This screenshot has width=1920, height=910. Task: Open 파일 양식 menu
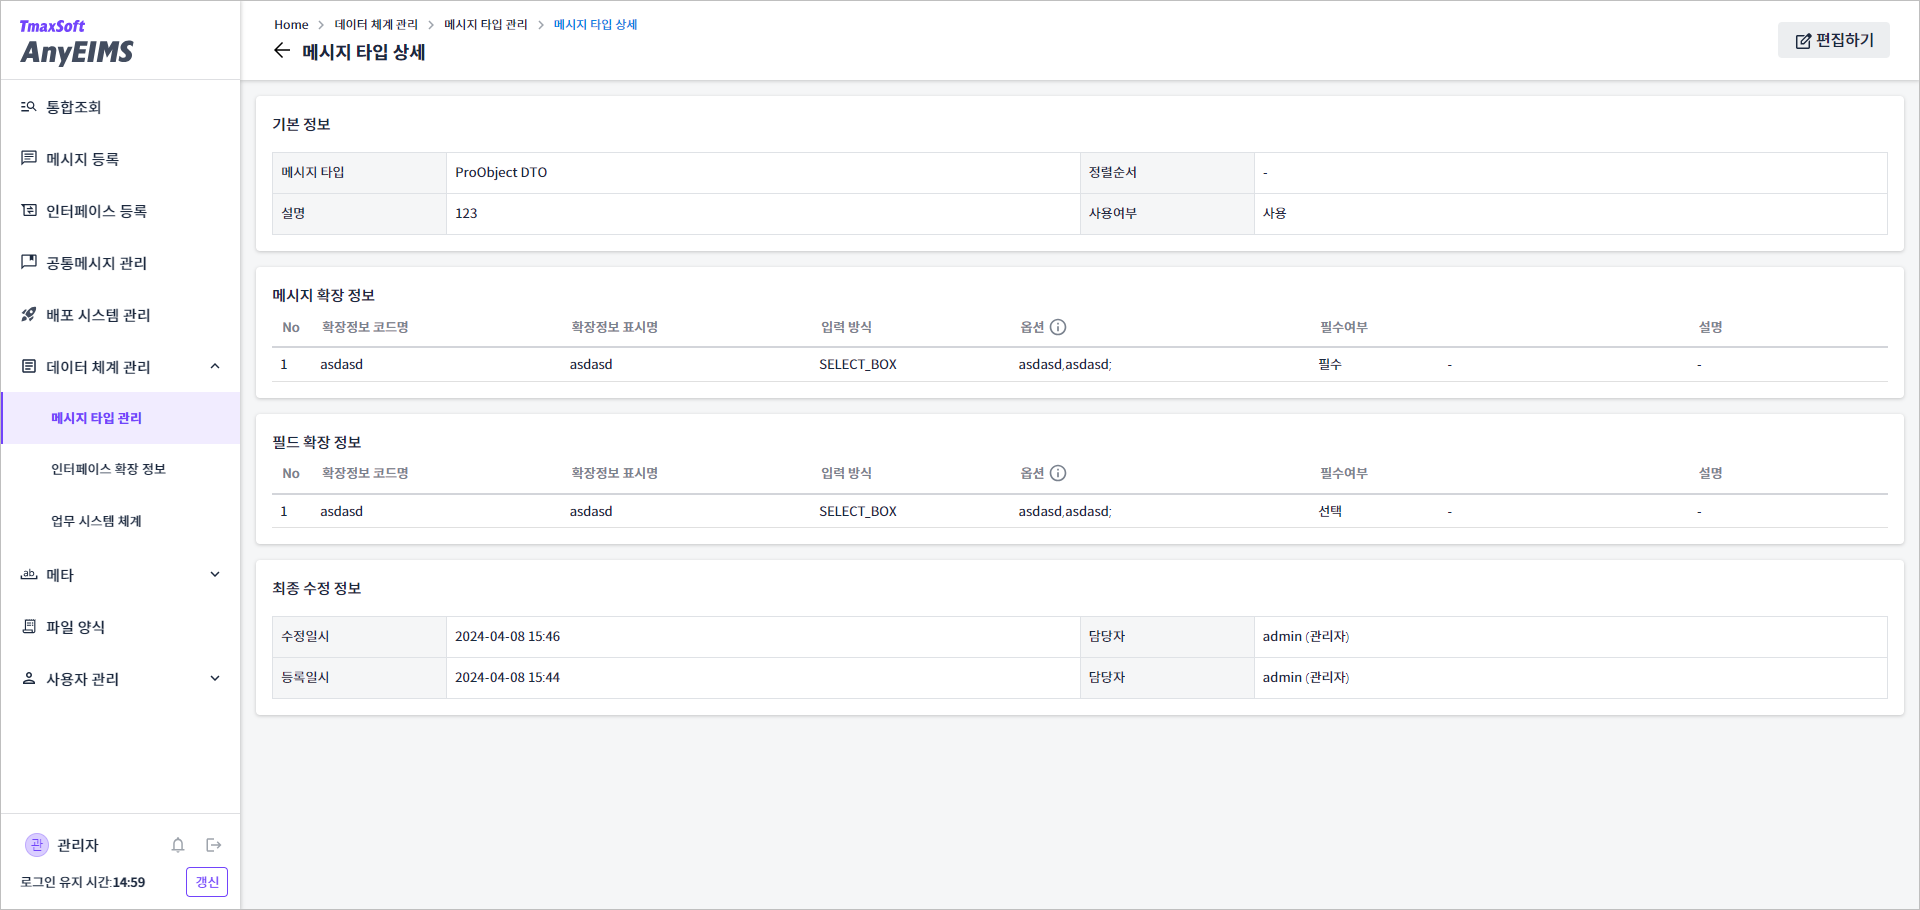pyautogui.click(x=120, y=627)
